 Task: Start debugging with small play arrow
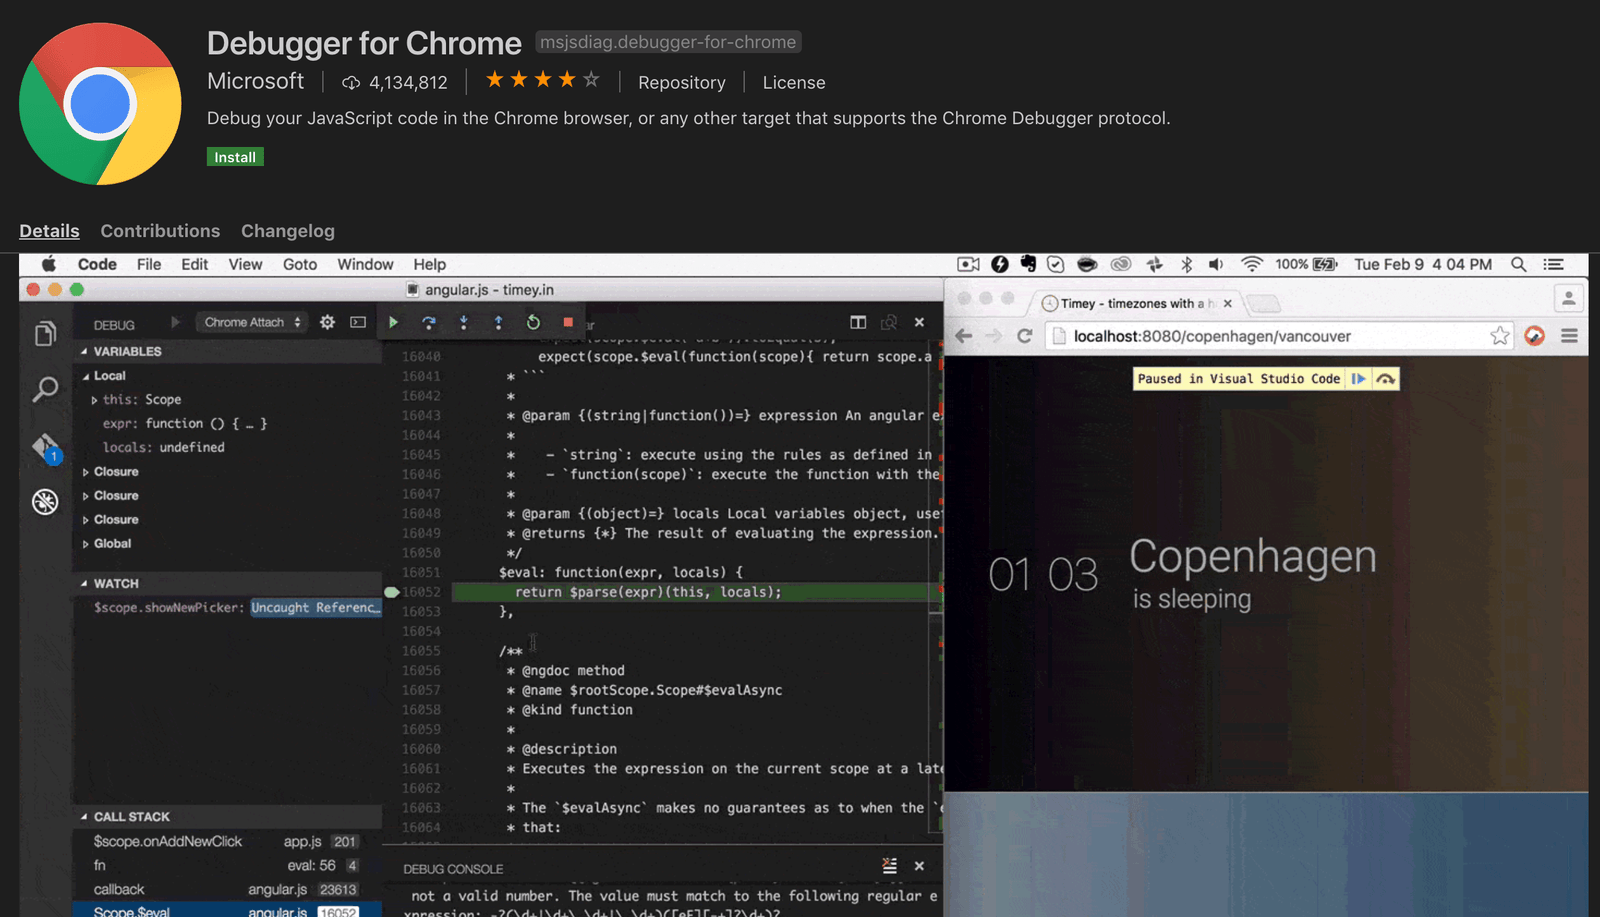tap(175, 322)
